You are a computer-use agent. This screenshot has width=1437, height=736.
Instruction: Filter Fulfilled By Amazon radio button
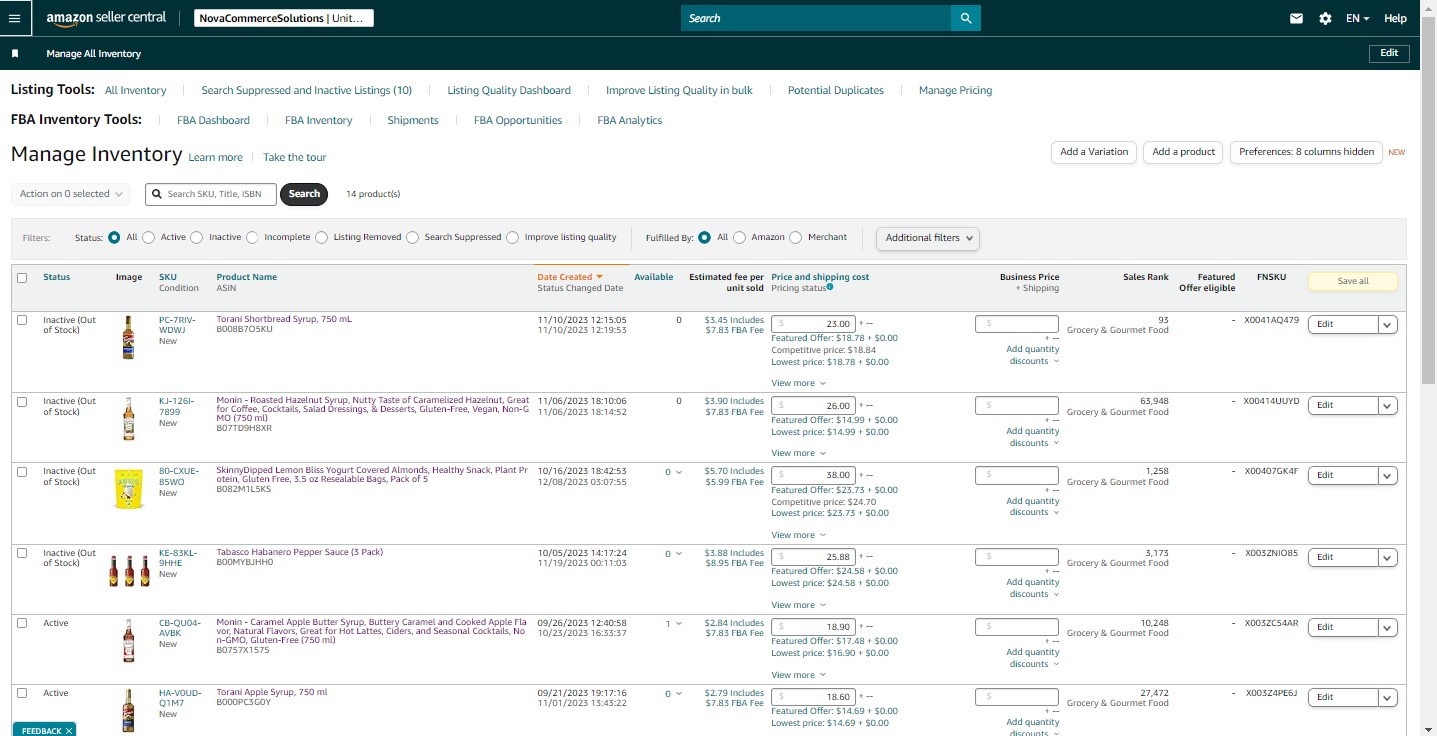pyautogui.click(x=739, y=238)
